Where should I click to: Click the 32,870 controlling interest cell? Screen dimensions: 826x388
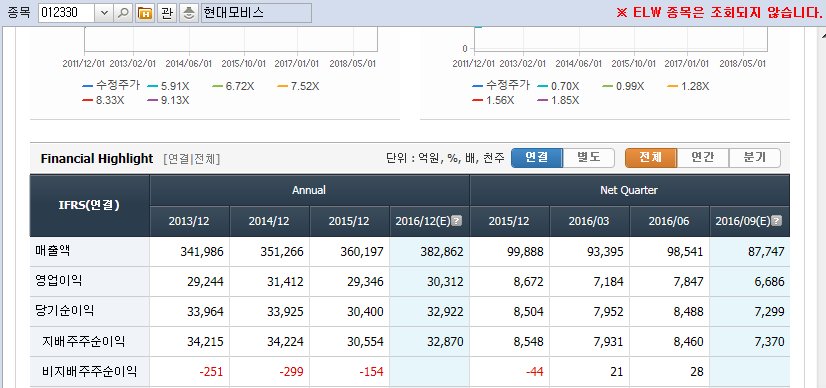(429, 342)
